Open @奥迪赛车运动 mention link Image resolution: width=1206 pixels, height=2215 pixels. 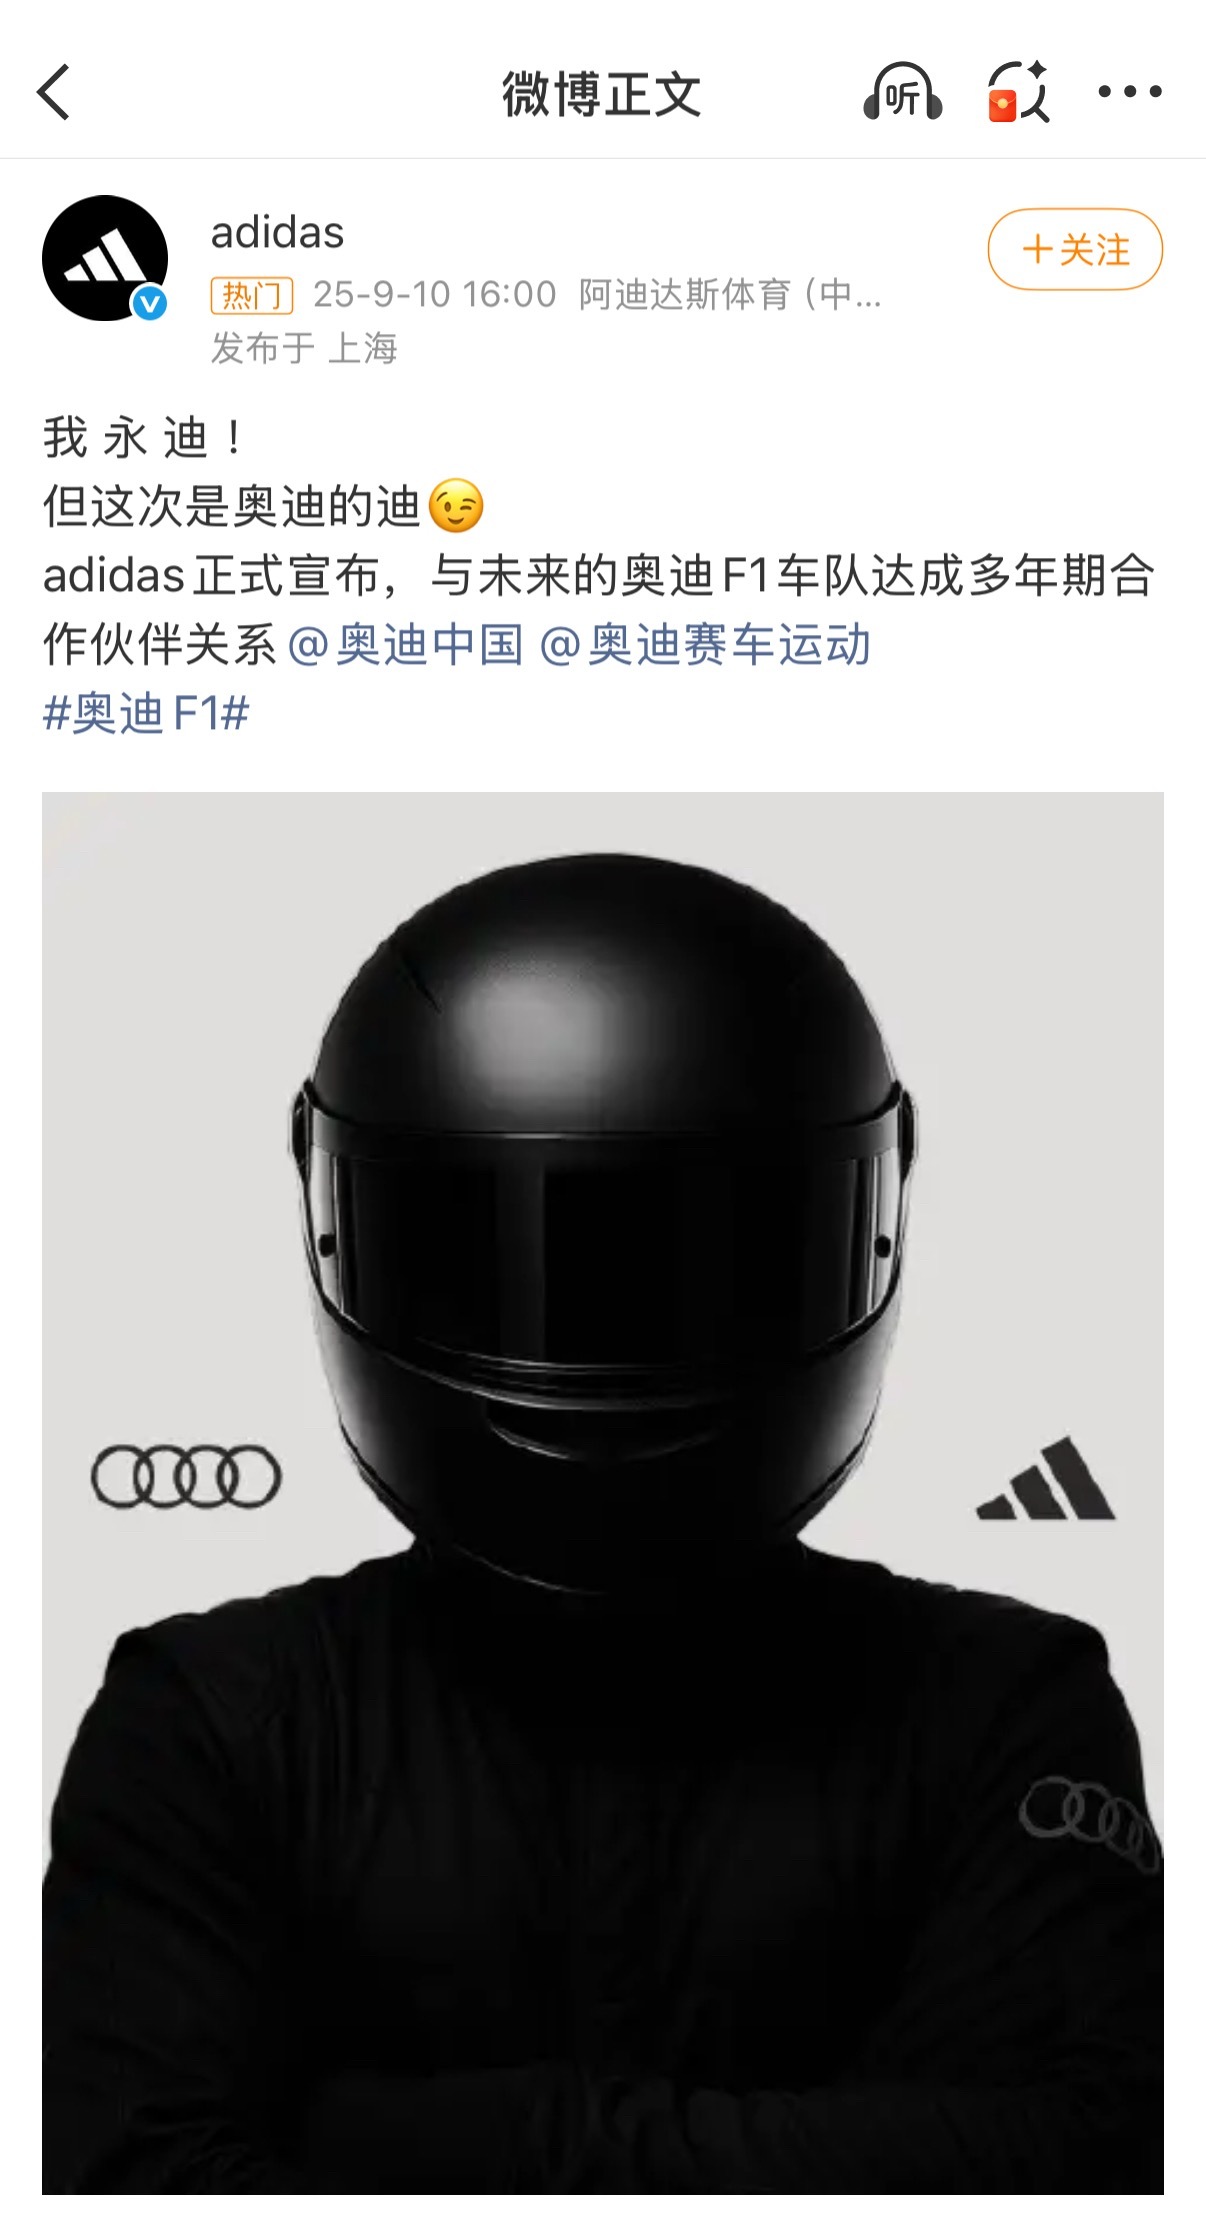pyautogui.click(x=705, y=645)
